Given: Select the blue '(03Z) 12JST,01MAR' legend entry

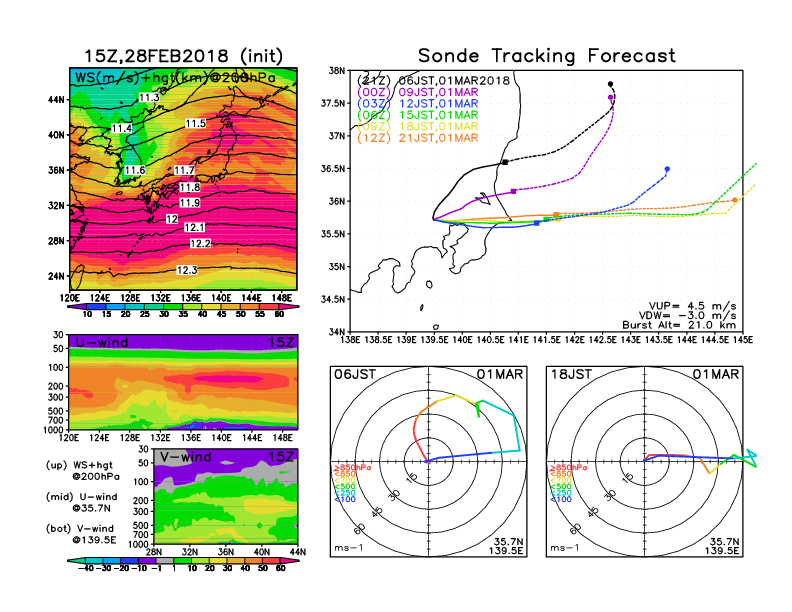Looking at the screenshot, I should [417, 104].
